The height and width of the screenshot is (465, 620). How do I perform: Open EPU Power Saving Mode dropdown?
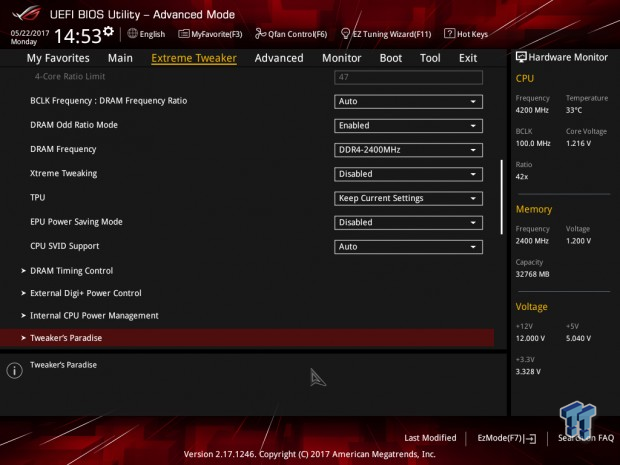coord(408,223)
